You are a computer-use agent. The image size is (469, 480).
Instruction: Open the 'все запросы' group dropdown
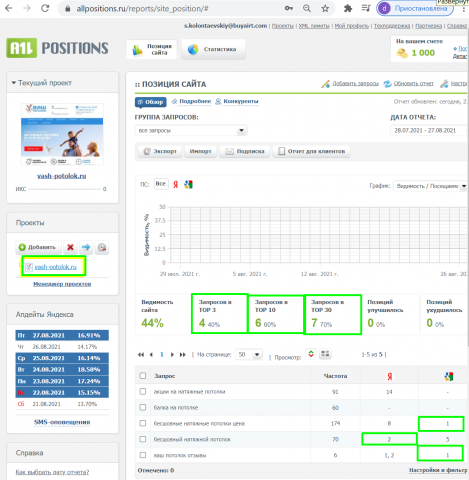[191, 130]
